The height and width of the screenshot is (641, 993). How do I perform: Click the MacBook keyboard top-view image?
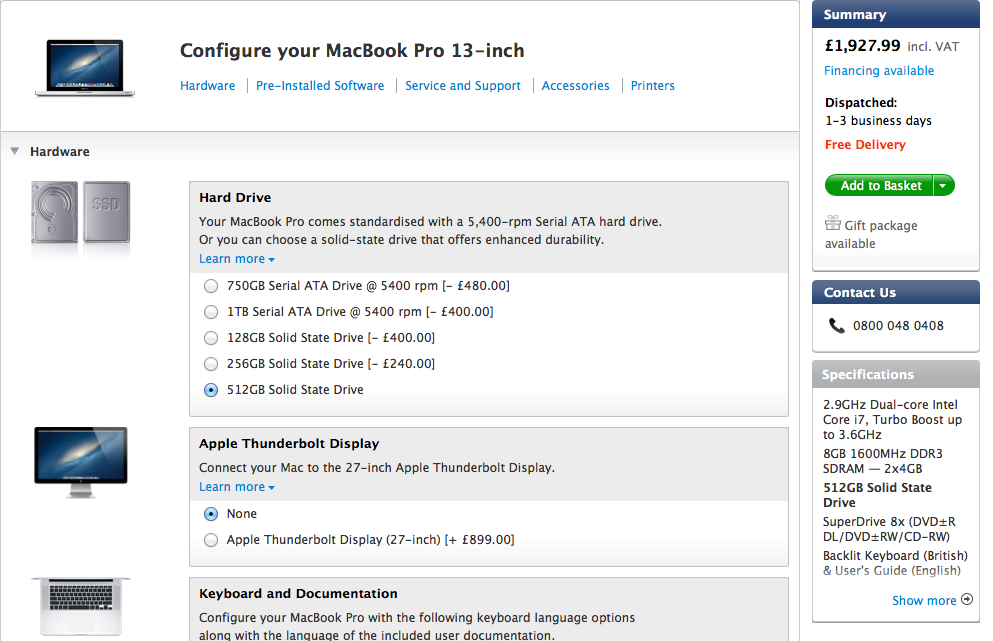pyautogui.click(x=80, y=606)
